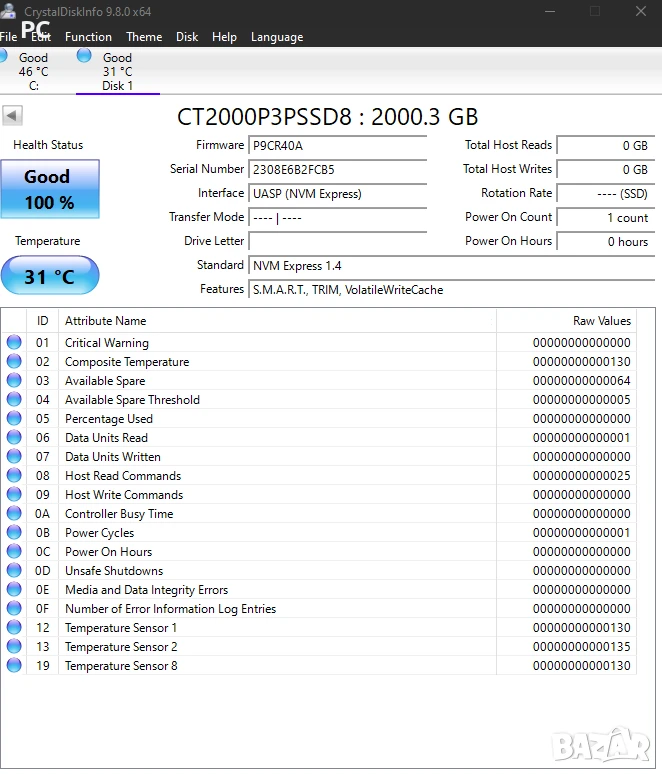
Task: Click the drive title CT2000P3PSSD8 : 2000.3 GB
Action: click(x=328, y=117)
